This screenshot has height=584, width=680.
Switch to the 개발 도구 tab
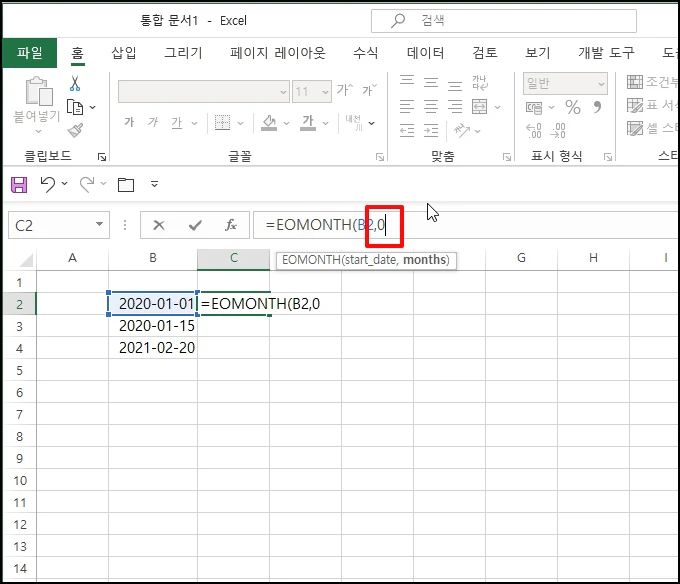click(606, 52)
